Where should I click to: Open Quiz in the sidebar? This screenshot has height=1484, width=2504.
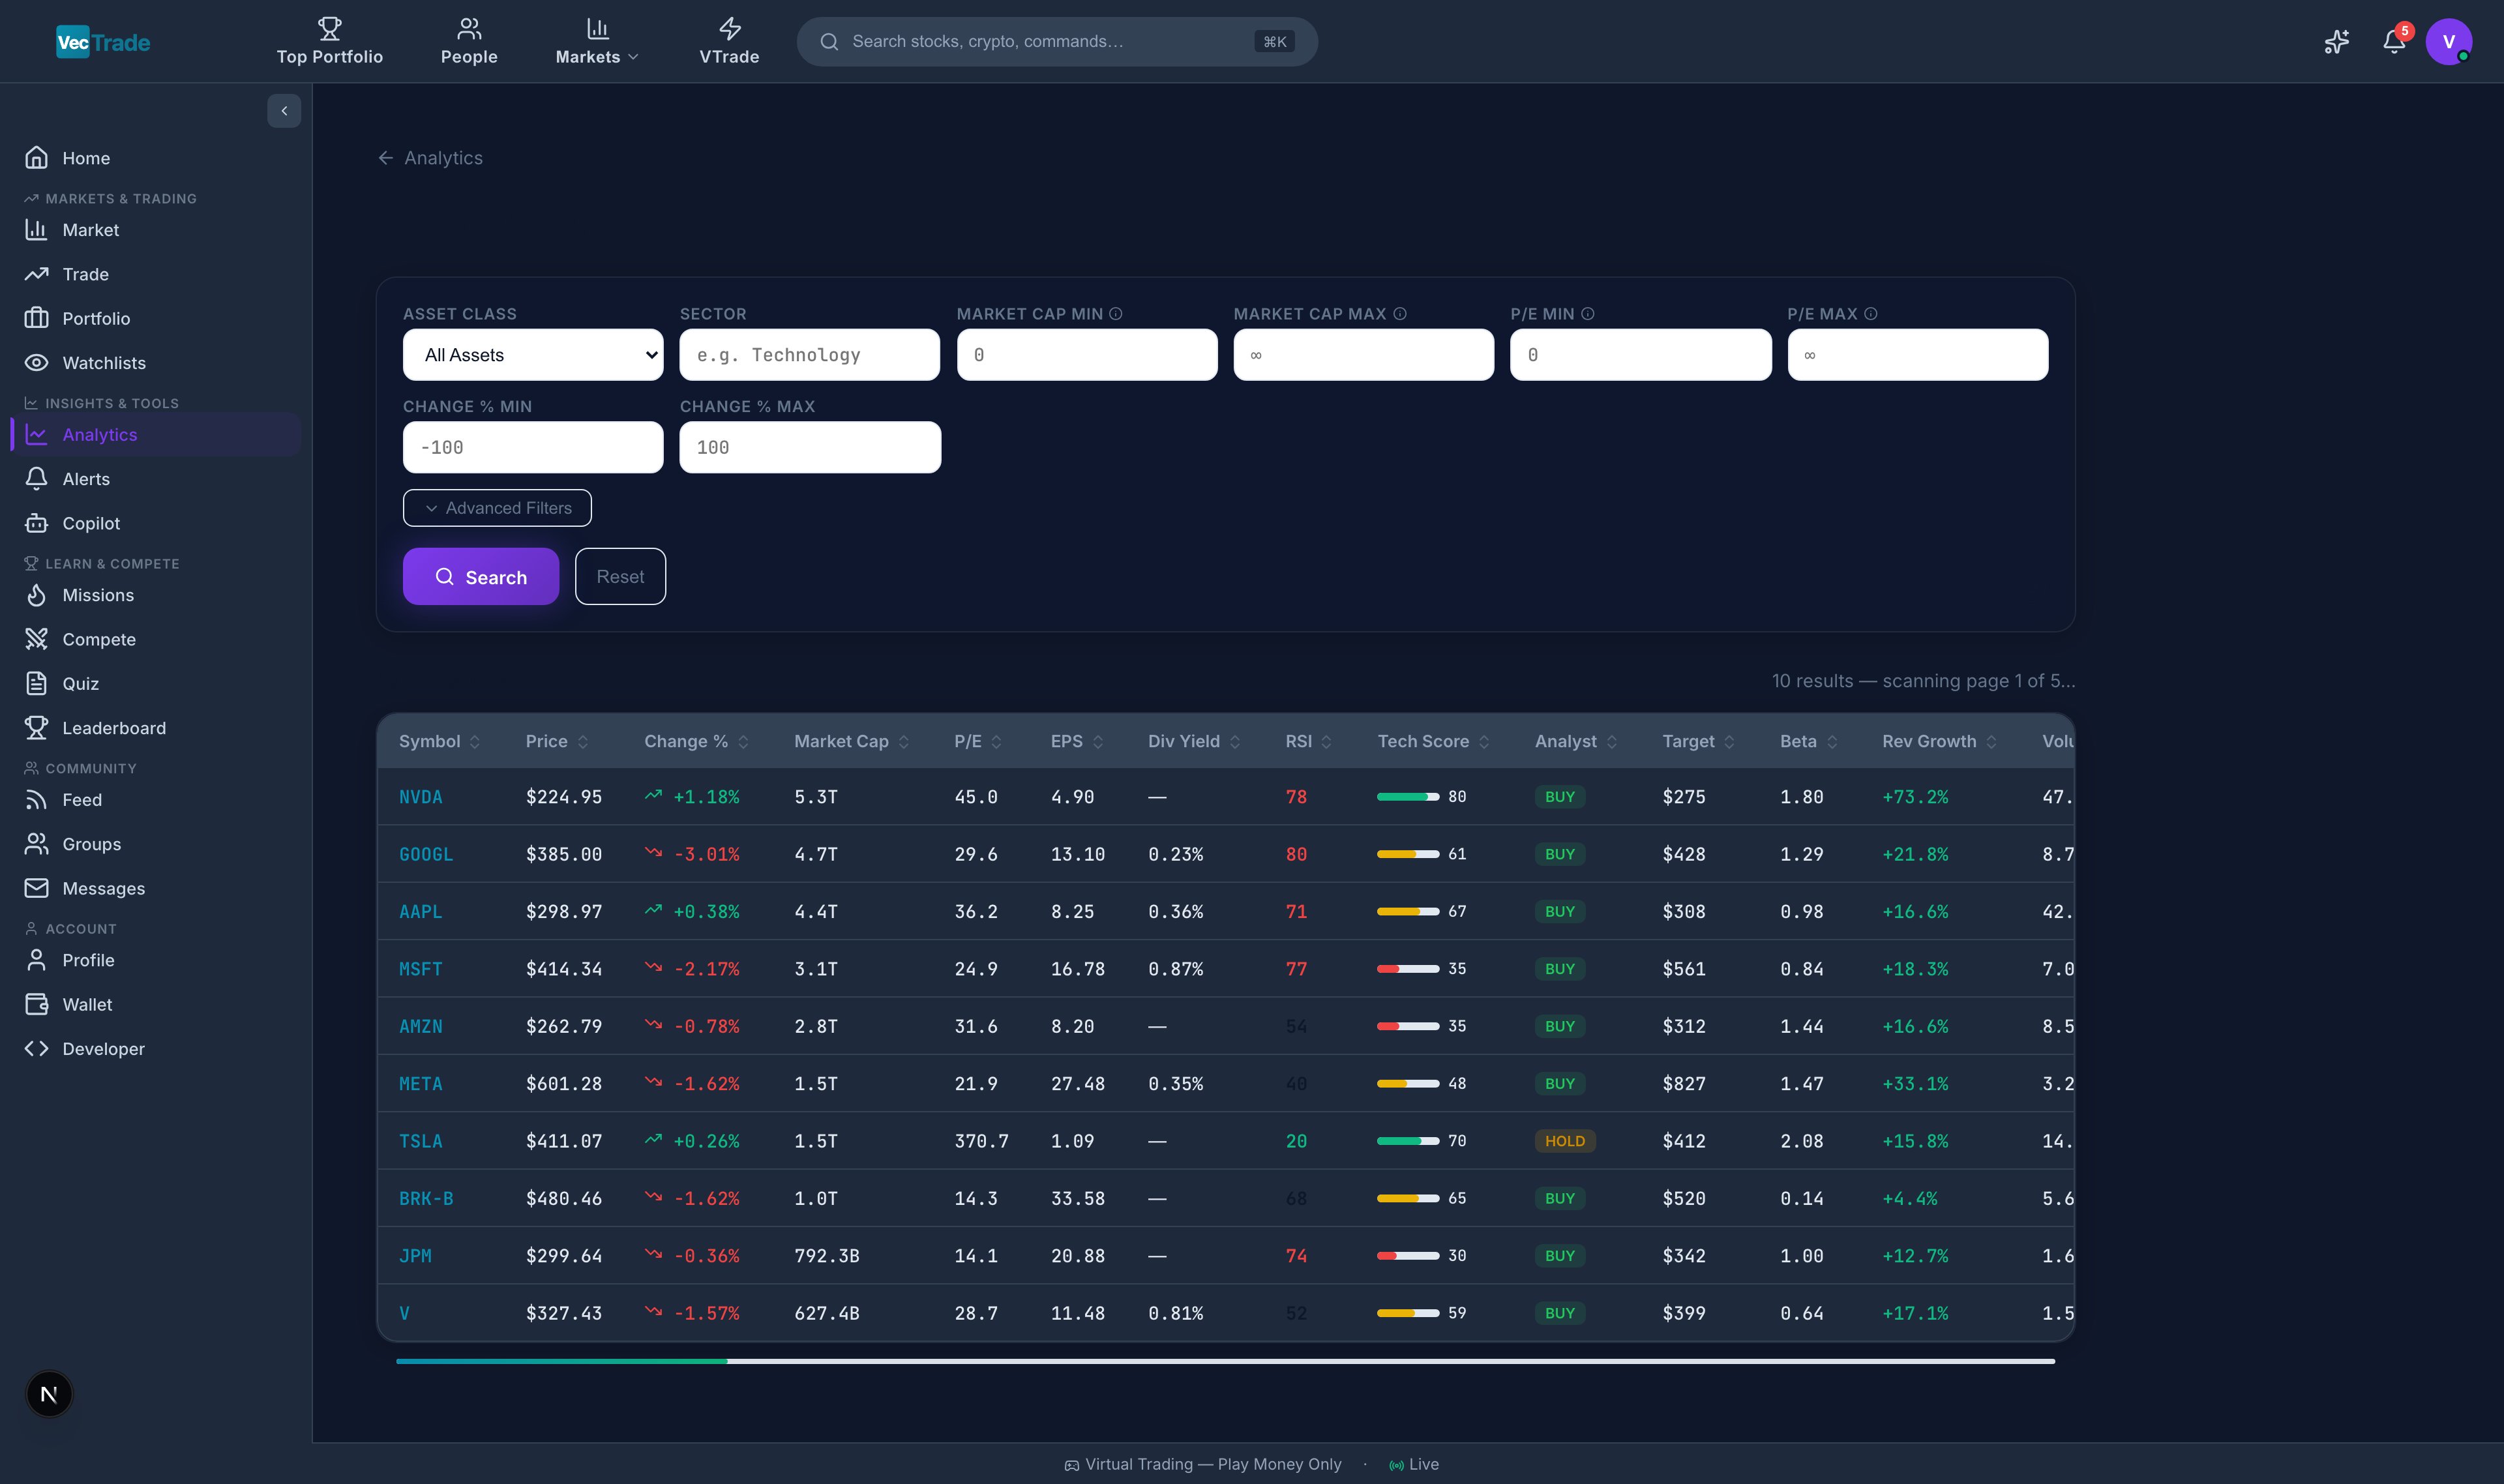coord(156,683)
